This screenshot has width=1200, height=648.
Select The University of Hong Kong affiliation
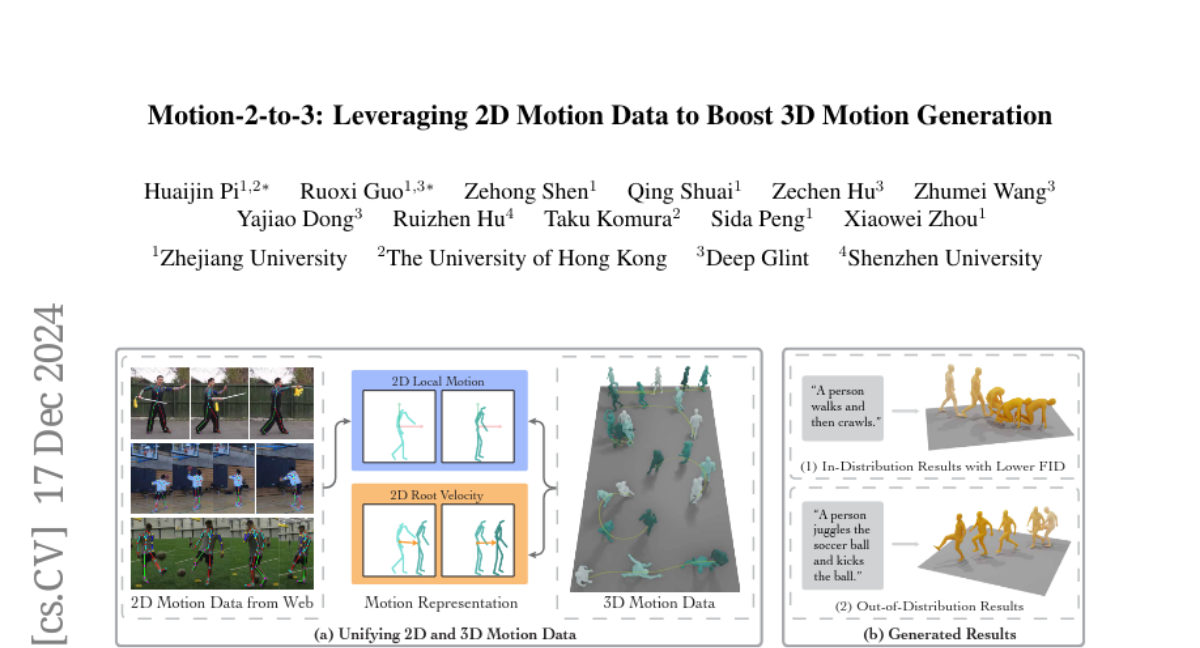(x=521, y=258)
